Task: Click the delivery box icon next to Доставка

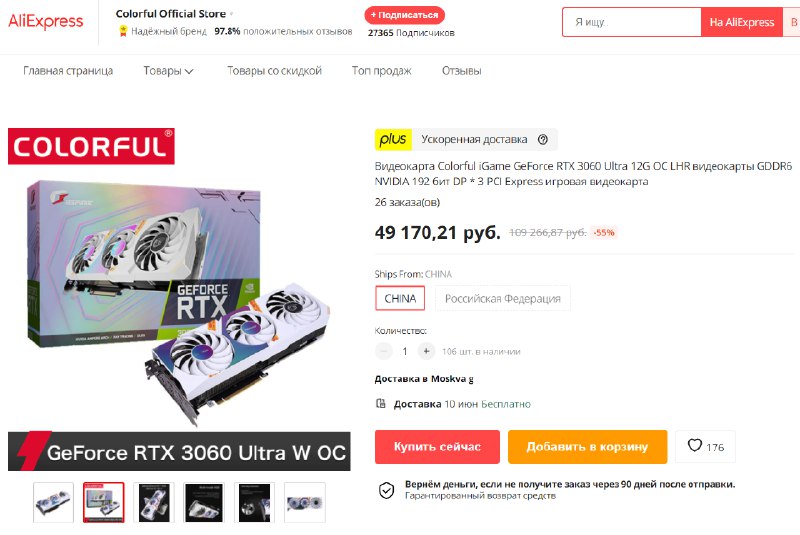Action: 381,404
